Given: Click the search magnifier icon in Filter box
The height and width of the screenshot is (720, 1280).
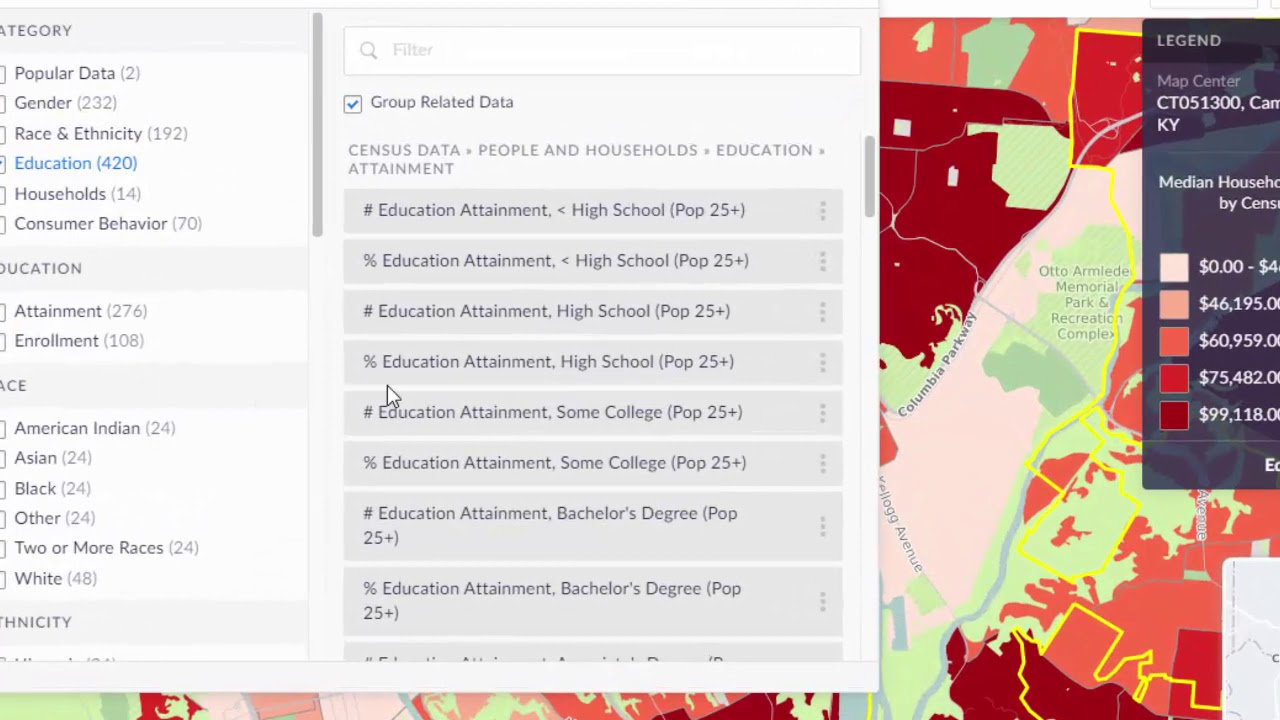Looking at the screenshot, I should 368,50.
